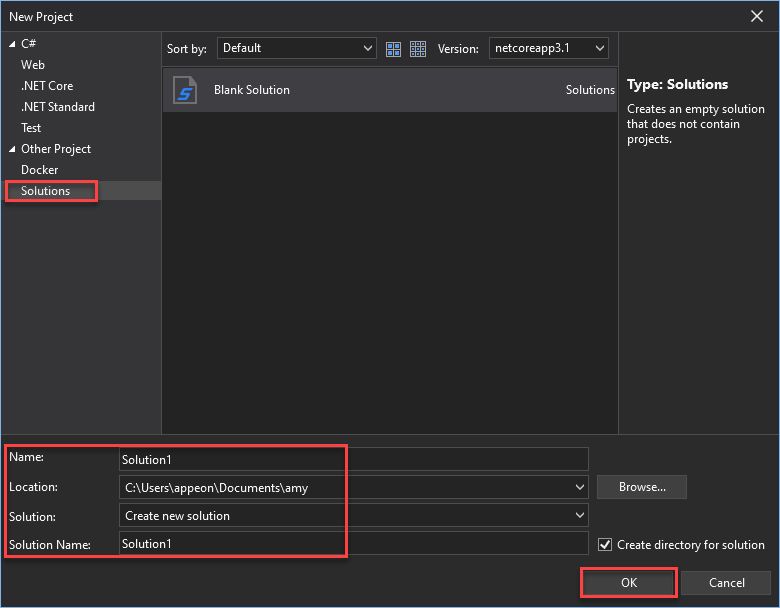The height and width of the screenshot is (608, 780).
Task: Switch to the large tile view icon
Action: coord(393,49)
